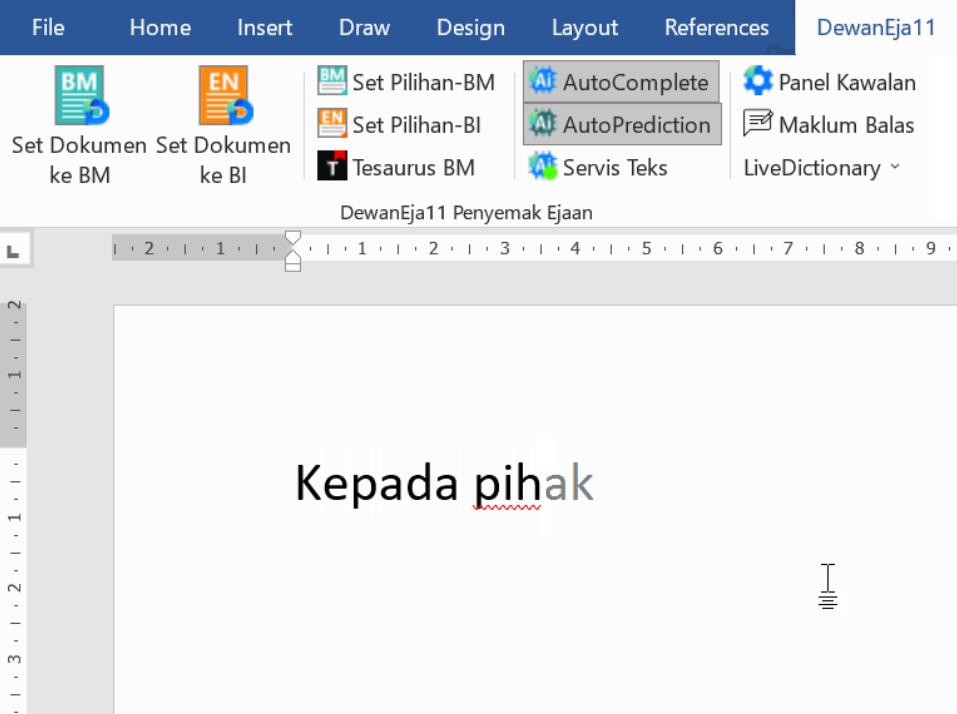
Task: Toggle the AutoComplete feature
Action: pyautogui.click(x=620, y=82)
